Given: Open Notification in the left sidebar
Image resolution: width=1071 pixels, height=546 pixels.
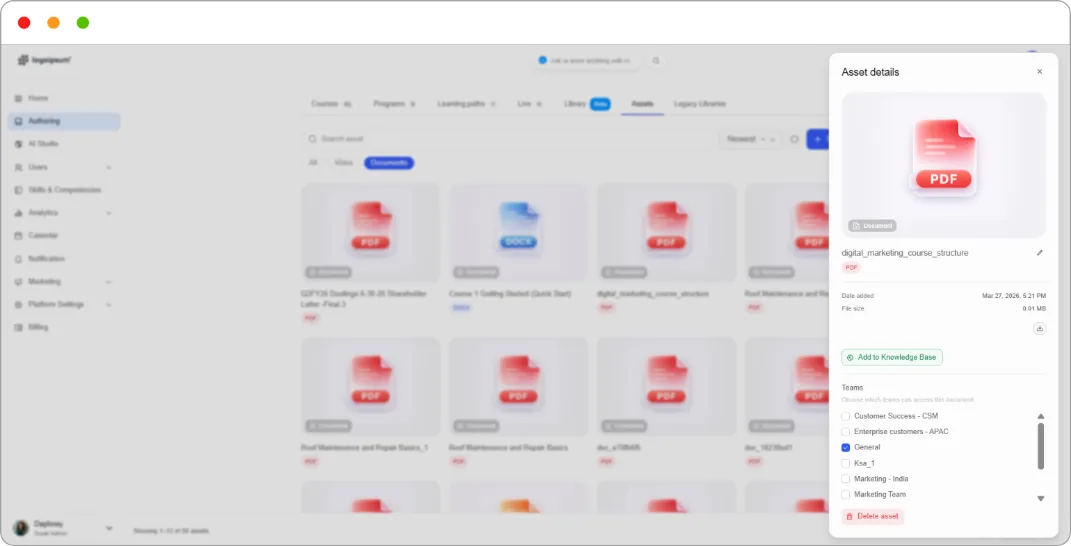Looking at the screenshot, I should click(x=46, y=259).
